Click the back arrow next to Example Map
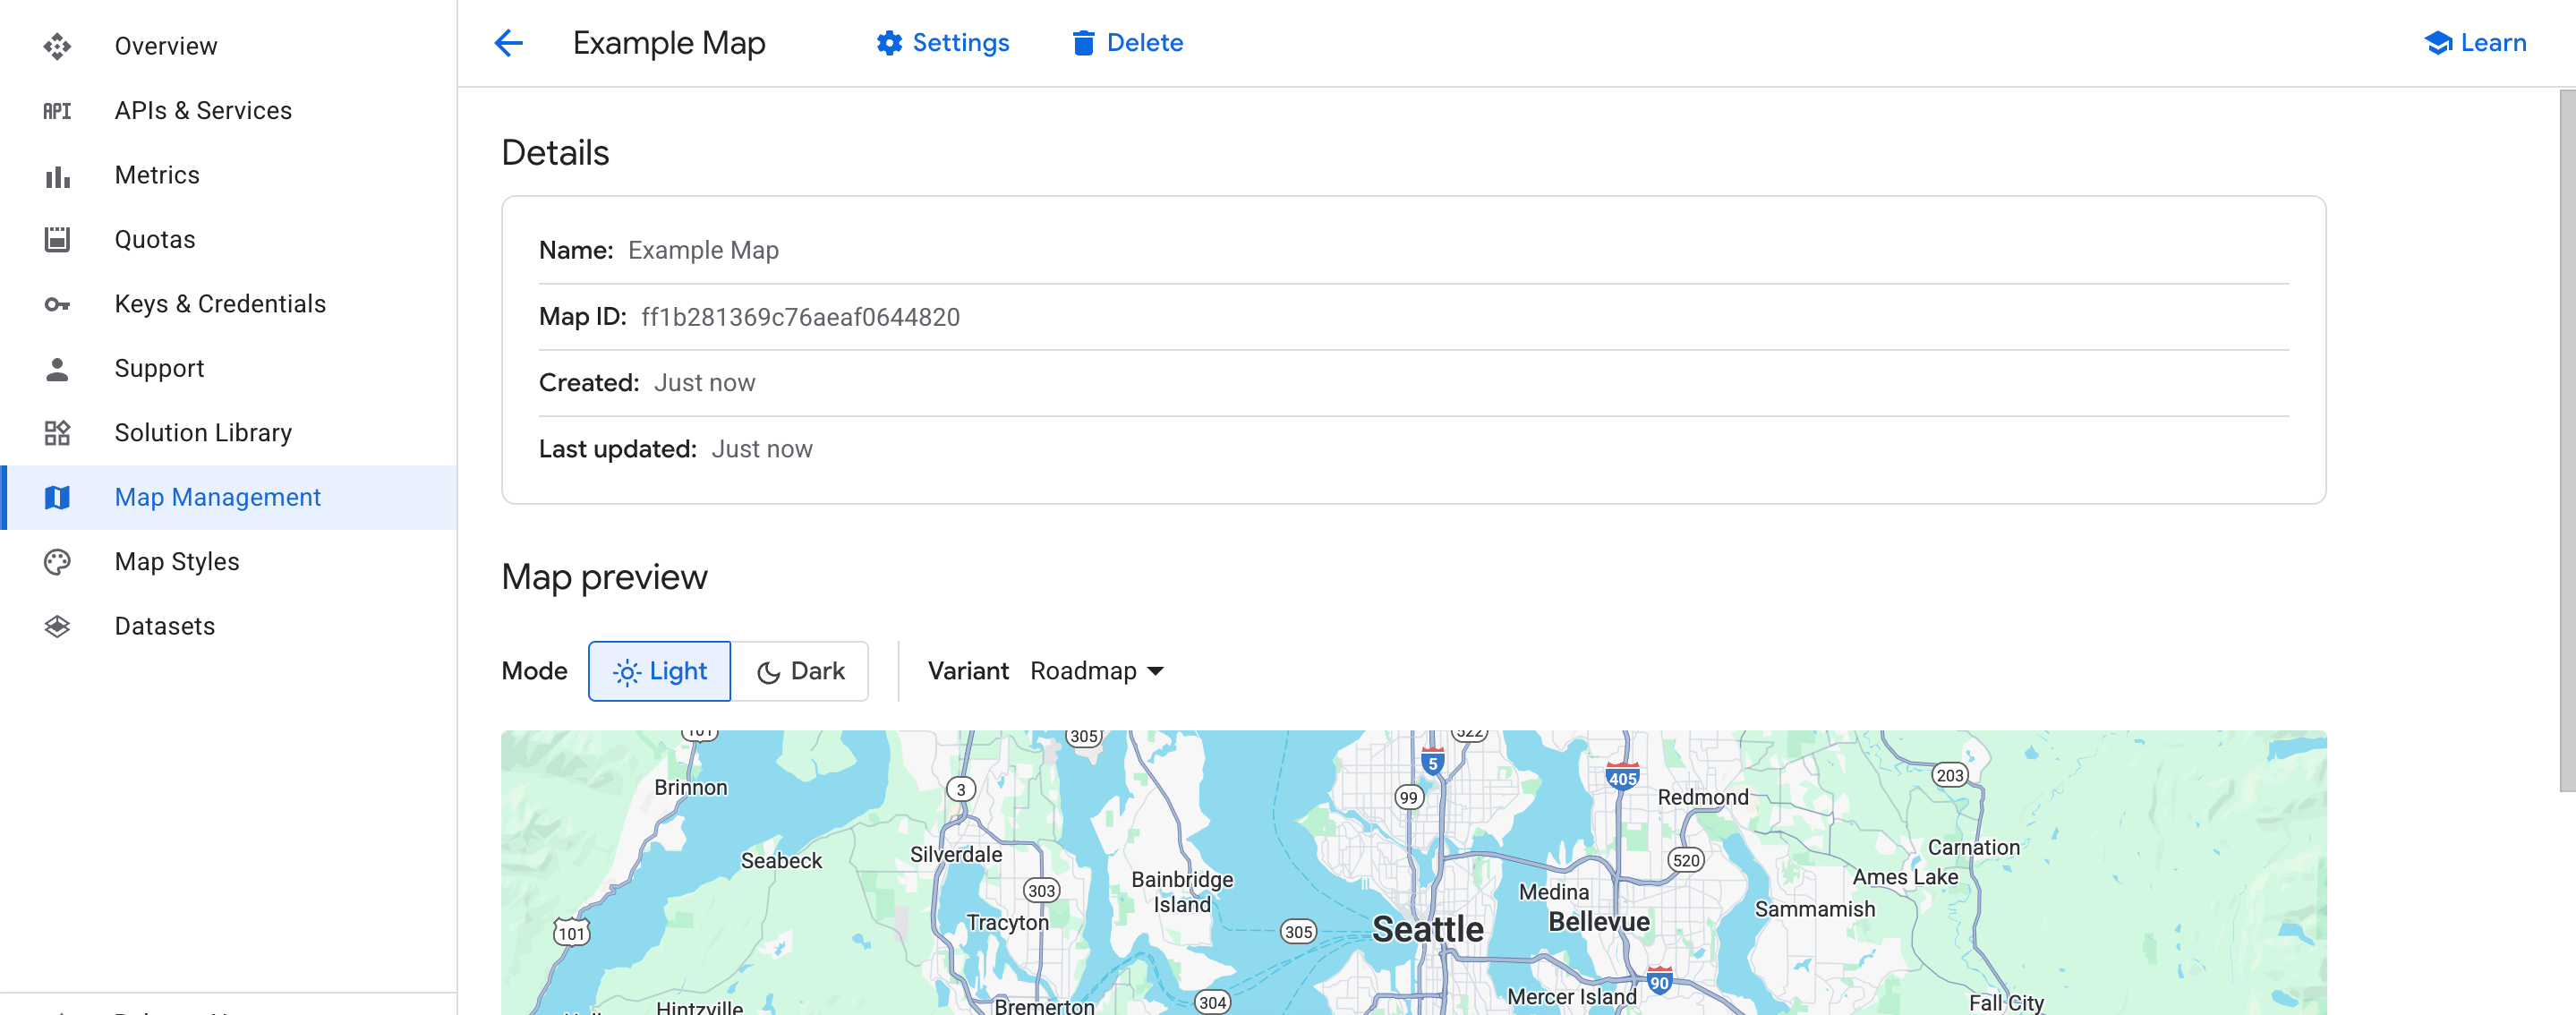 [x=508, y=43]
